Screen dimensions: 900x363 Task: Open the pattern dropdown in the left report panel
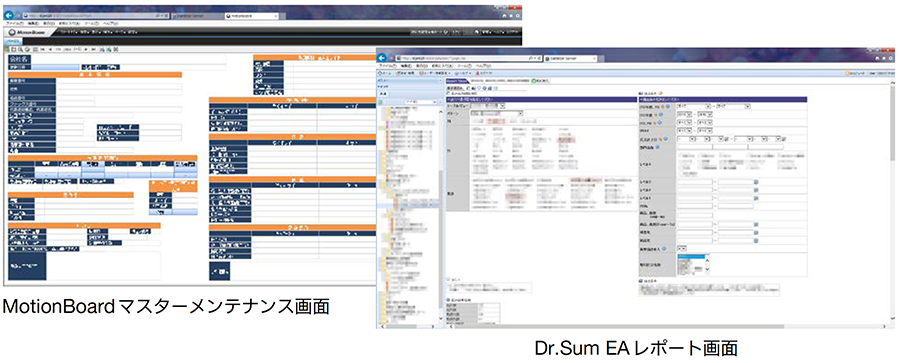pyautogui.click(x=496, y=114)
